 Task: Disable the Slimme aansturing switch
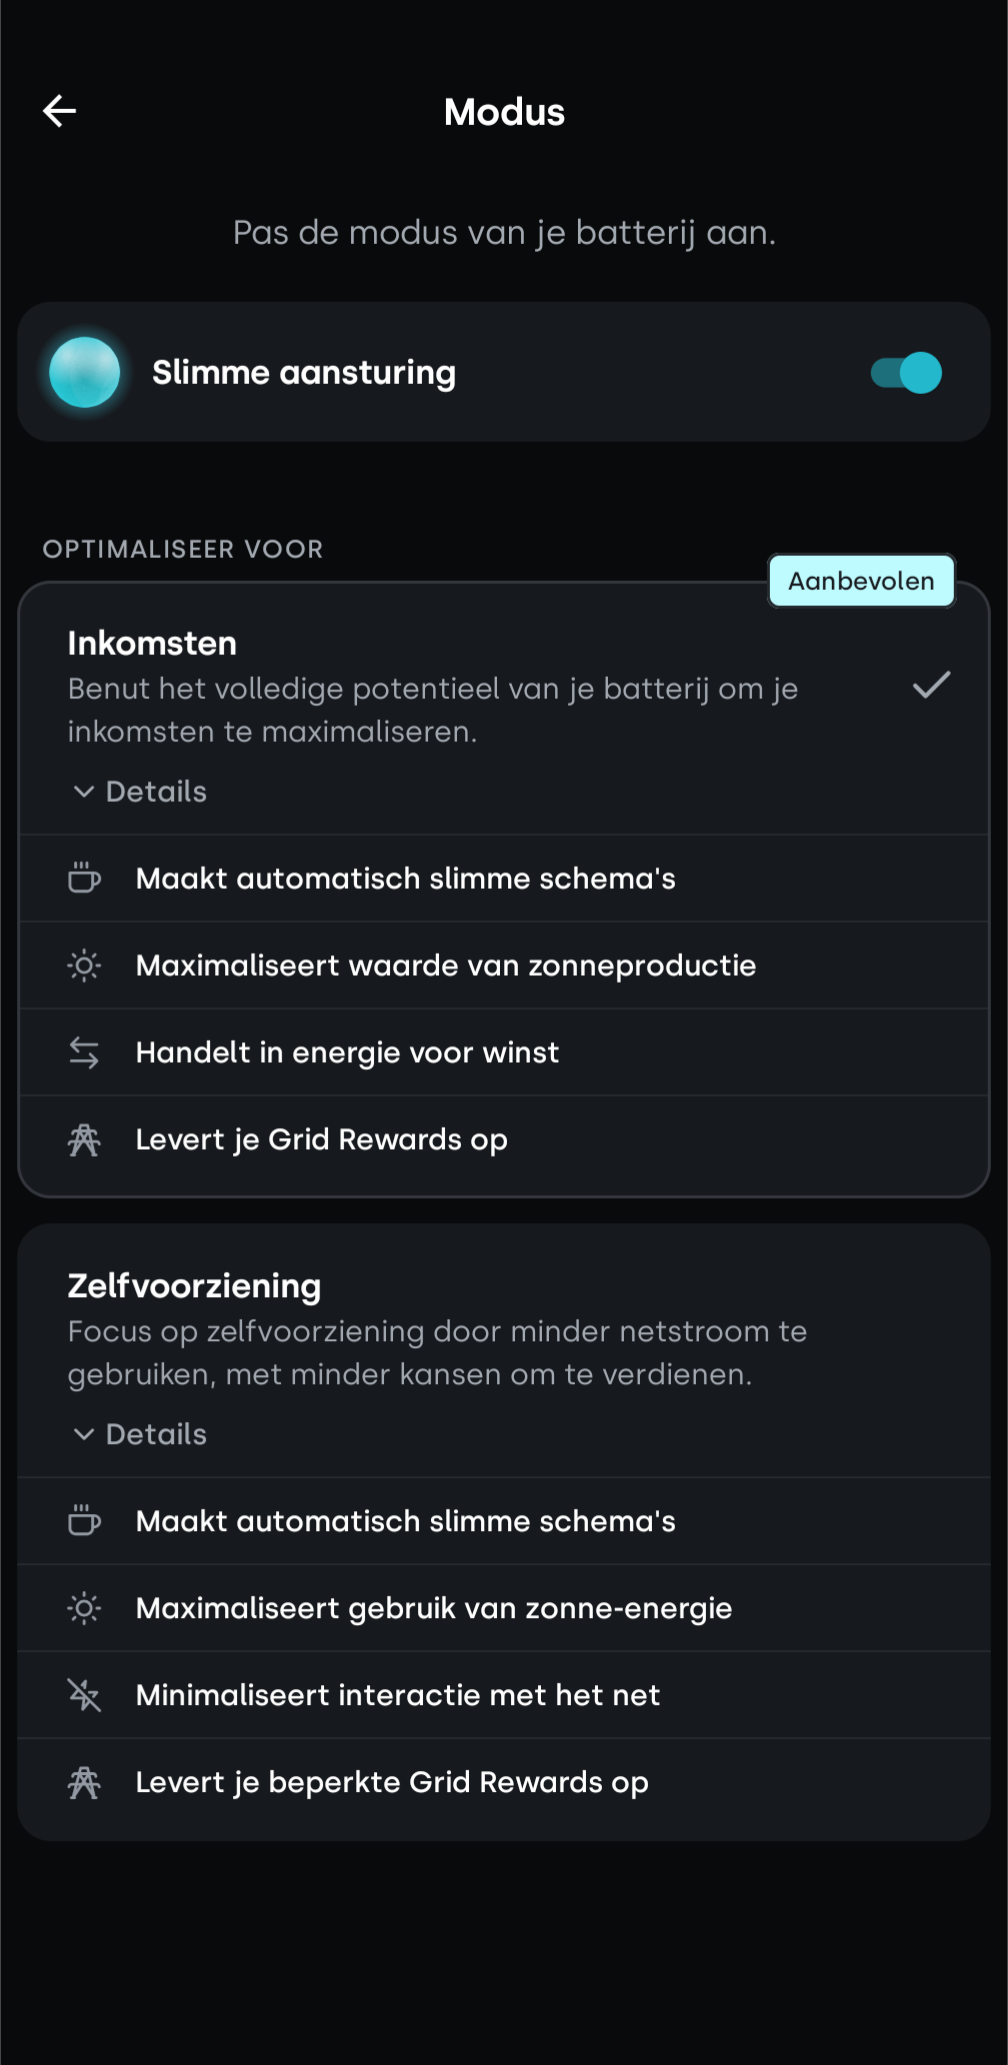pos(906,373)
